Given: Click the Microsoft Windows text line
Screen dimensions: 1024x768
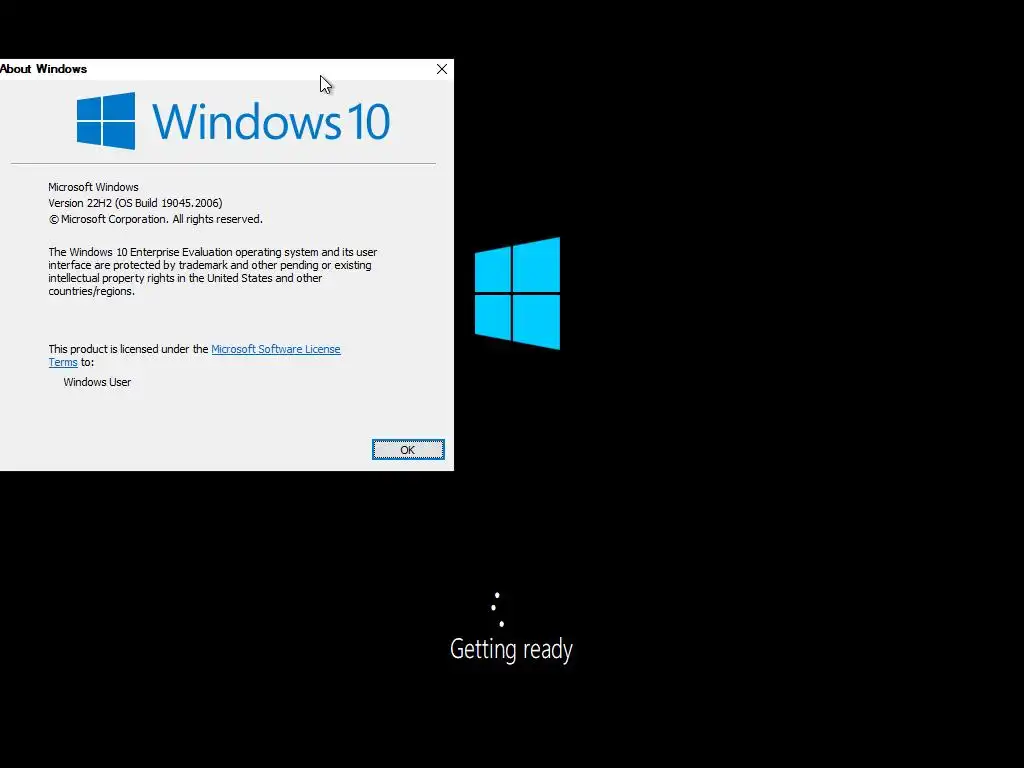Looking at the screenshot, I should 93,187.
